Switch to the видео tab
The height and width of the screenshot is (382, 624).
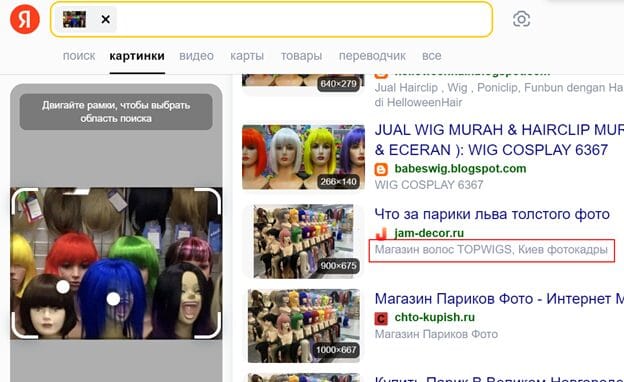[196, 56]
